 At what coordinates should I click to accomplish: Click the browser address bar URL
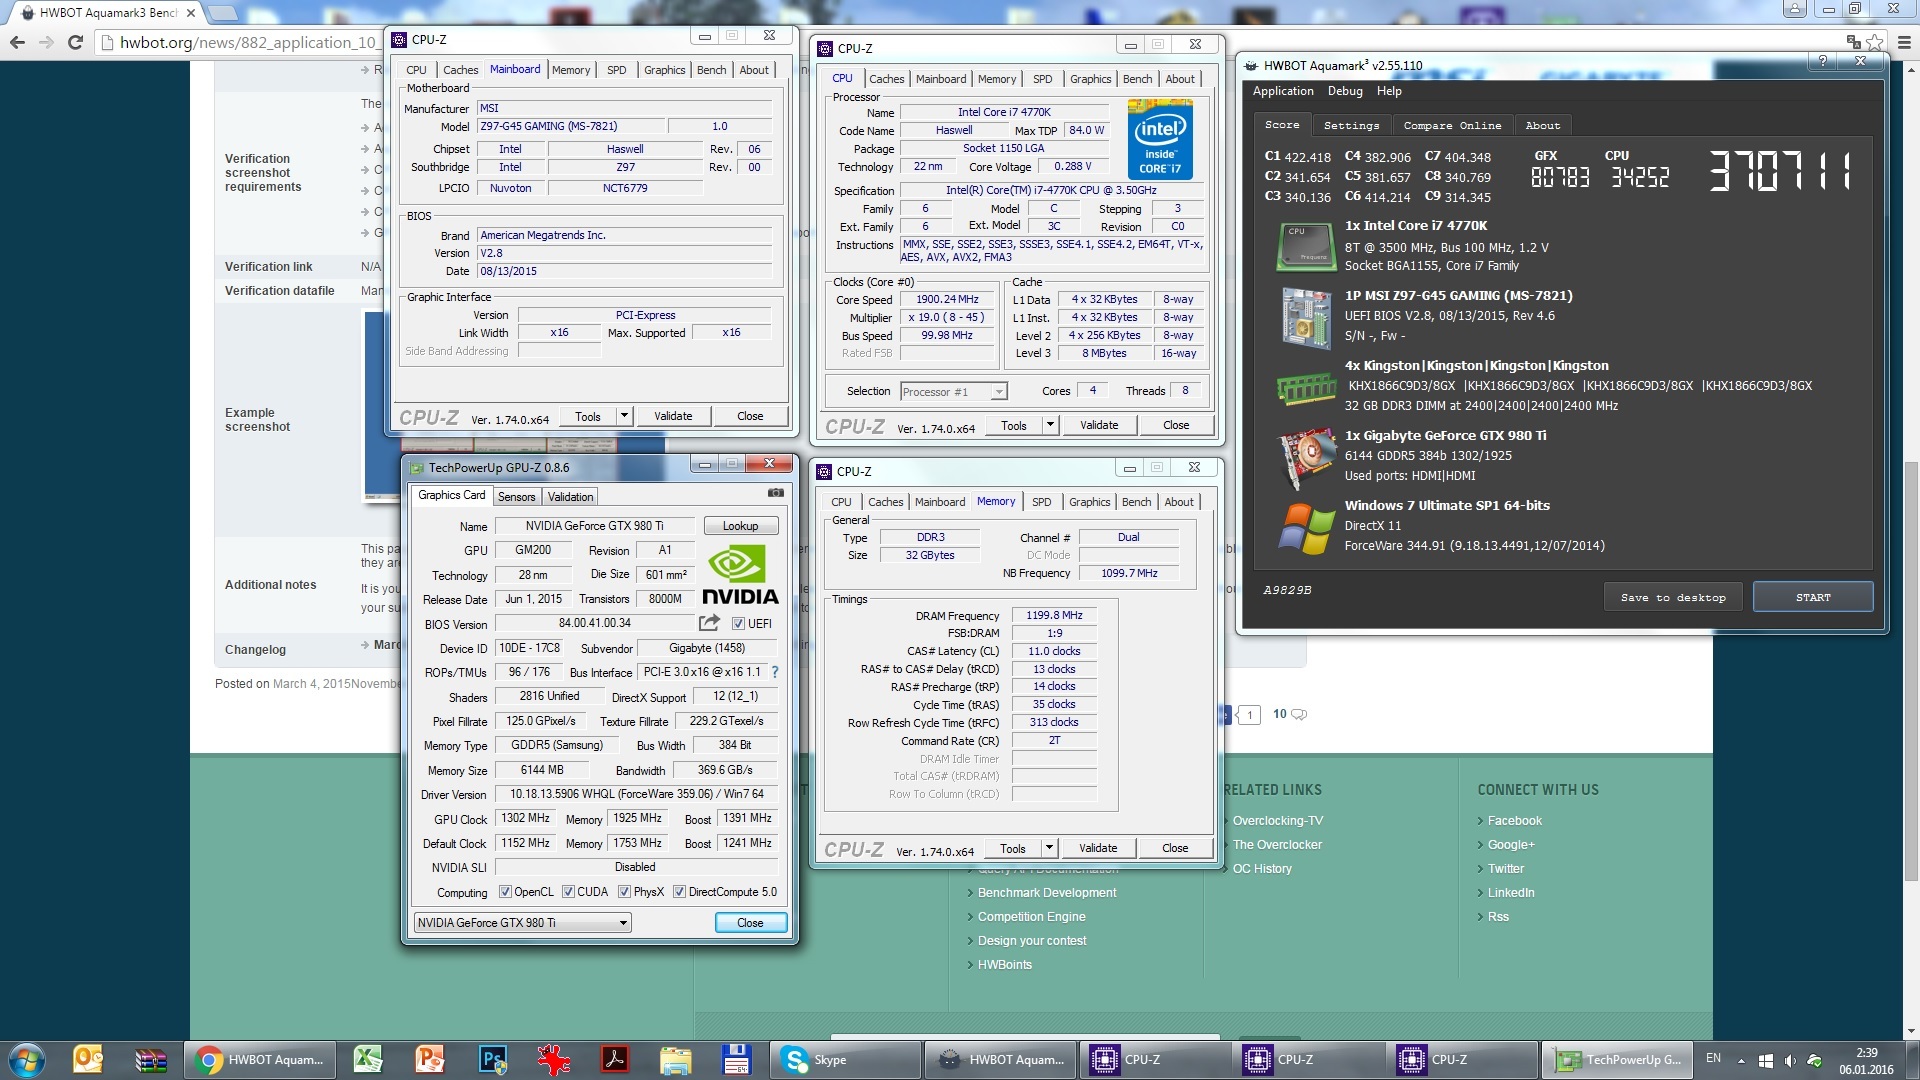point(248,42)
